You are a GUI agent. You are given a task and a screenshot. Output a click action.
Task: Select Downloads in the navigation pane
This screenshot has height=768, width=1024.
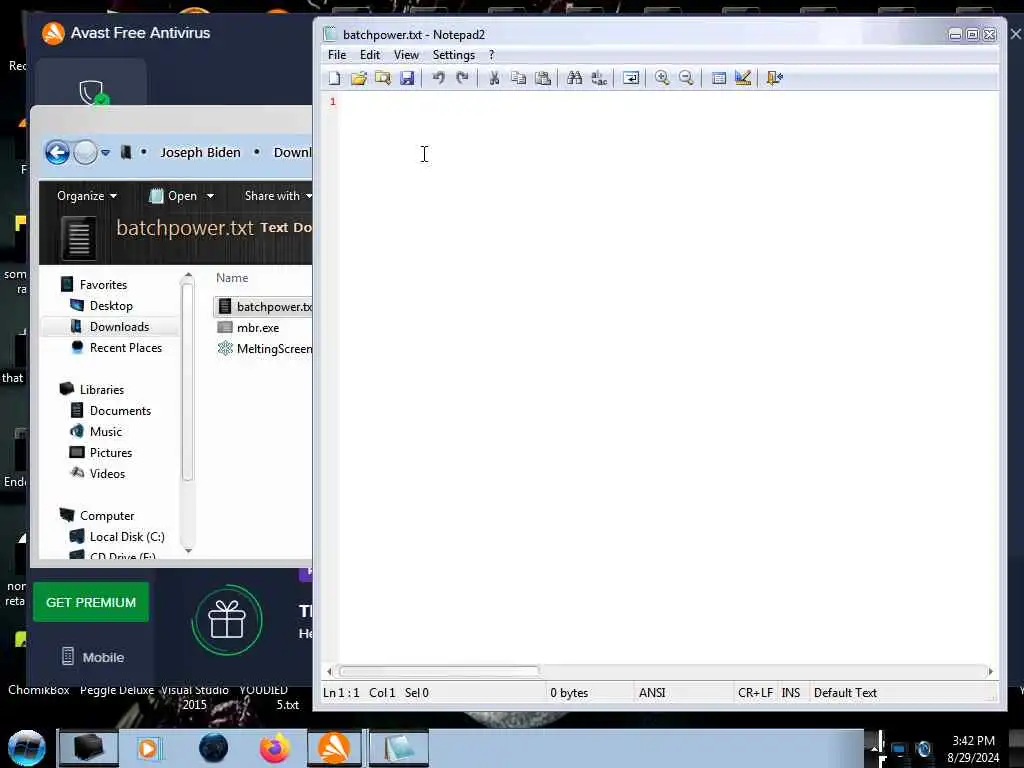[x=119, y=327]
